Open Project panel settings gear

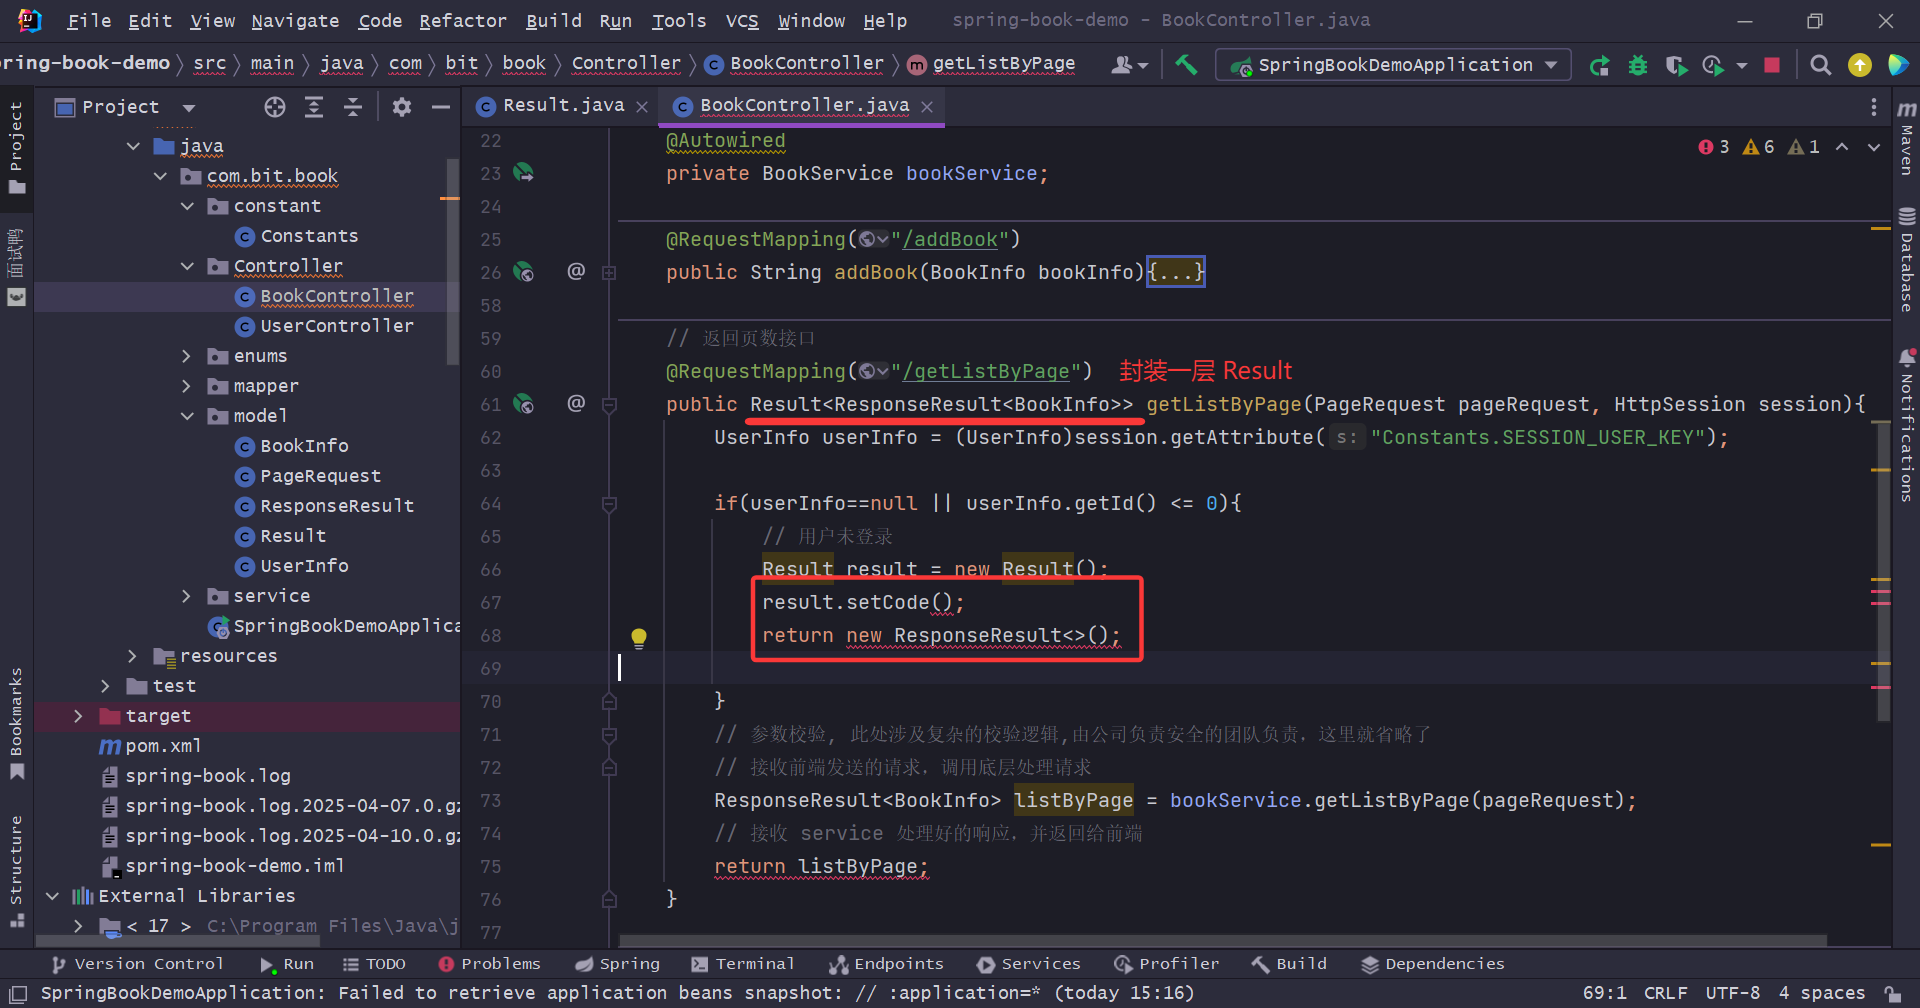tap(402, 107)
